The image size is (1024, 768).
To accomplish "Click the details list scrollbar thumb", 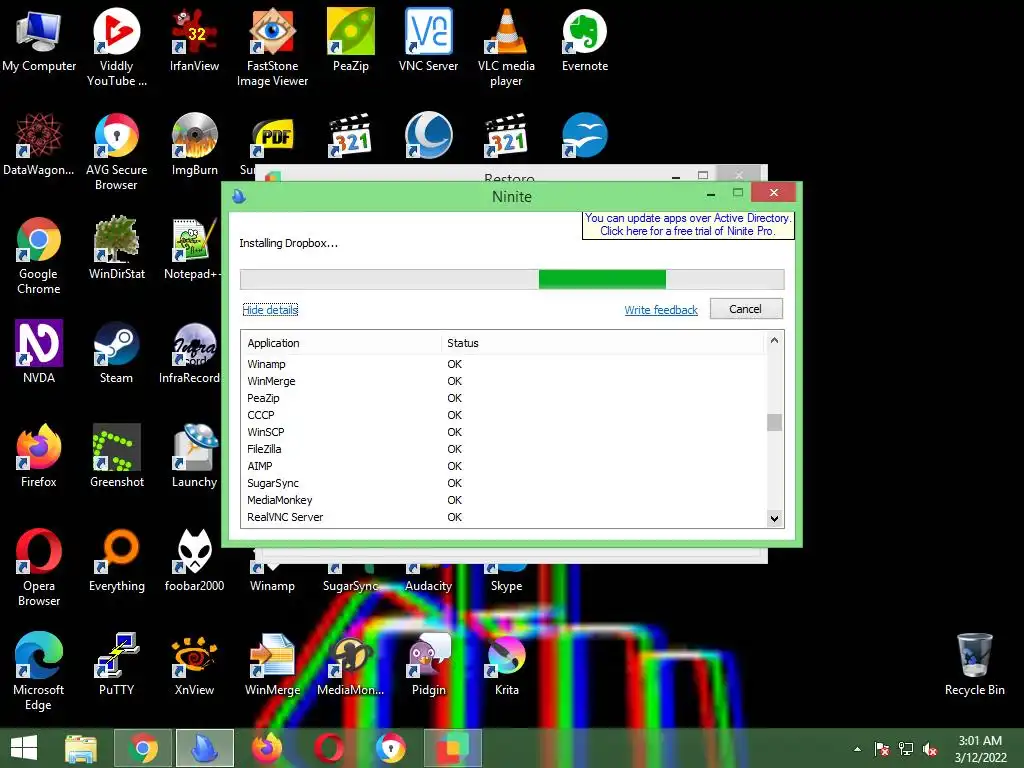I will click(774, 423).
